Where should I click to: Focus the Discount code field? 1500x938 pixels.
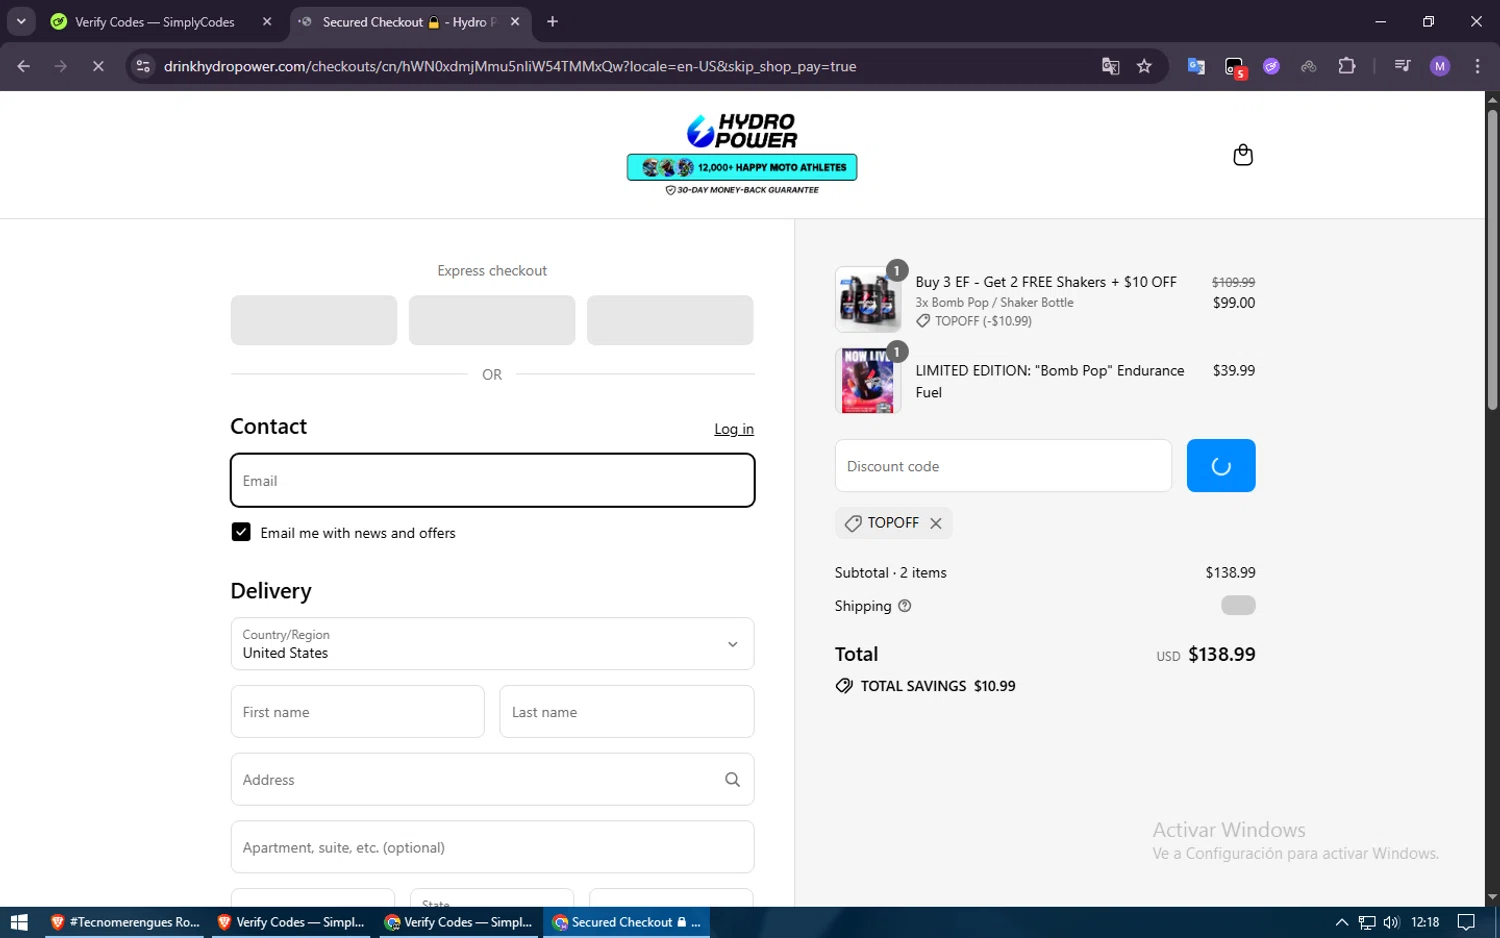click(1003, 466)
